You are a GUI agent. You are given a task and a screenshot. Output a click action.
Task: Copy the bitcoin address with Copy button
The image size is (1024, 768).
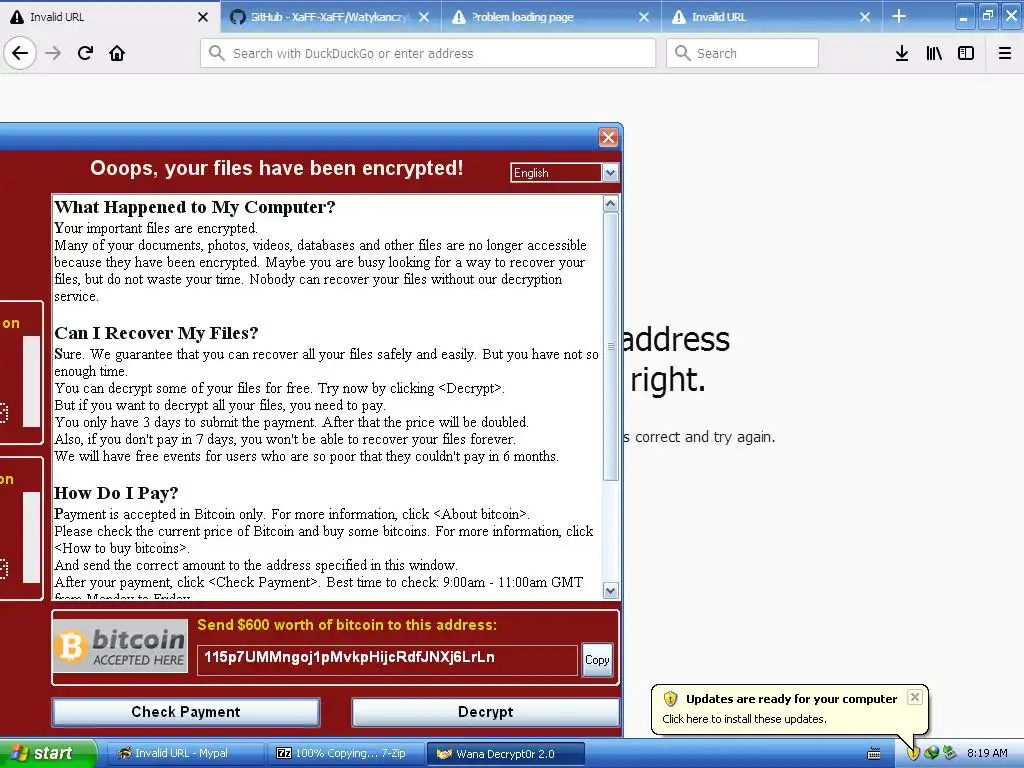click(x=597, y=660)
